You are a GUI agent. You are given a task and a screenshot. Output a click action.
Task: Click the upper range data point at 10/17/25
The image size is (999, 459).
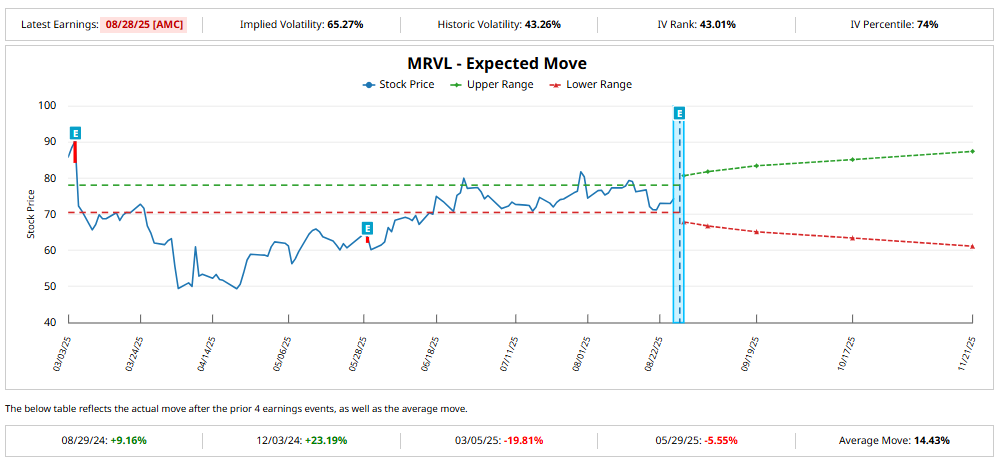tap(852, 159)
